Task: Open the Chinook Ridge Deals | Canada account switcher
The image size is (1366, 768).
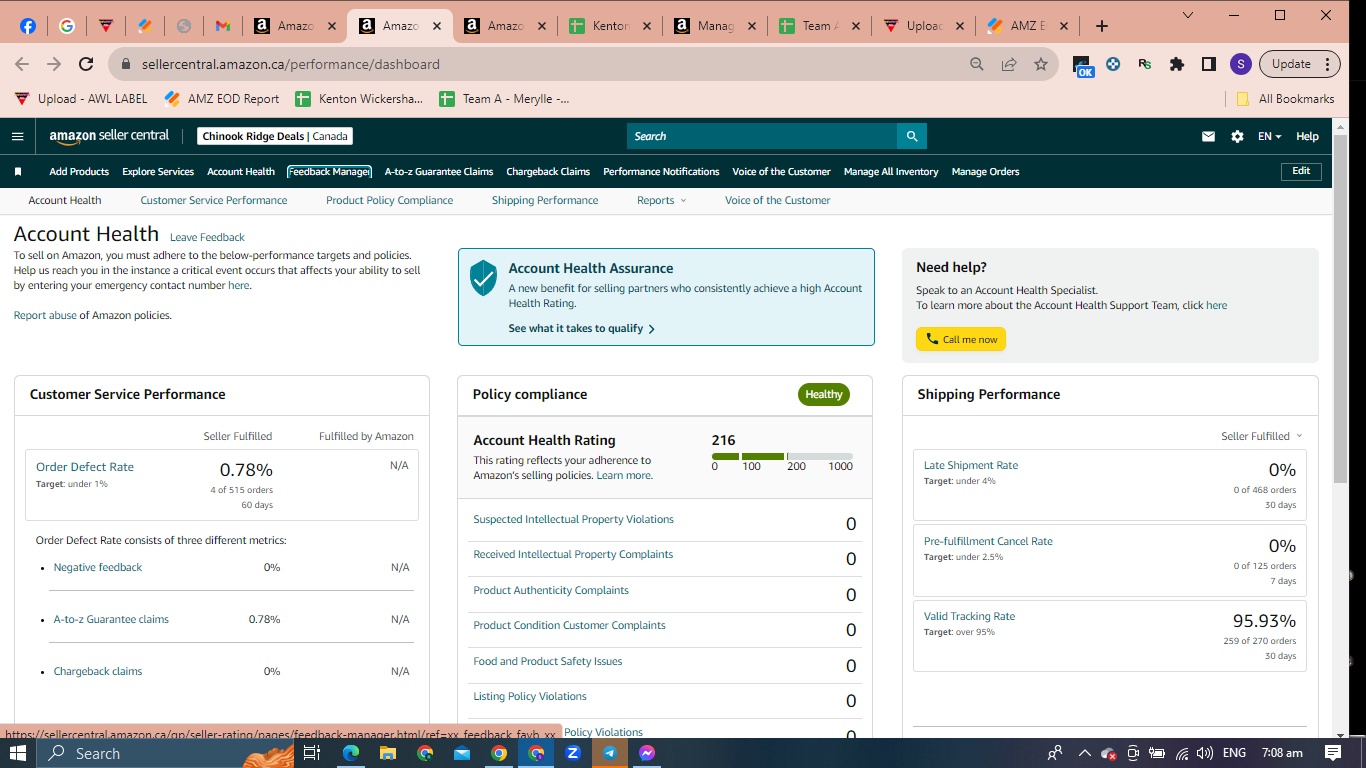Action: click(x=275, y=136)
